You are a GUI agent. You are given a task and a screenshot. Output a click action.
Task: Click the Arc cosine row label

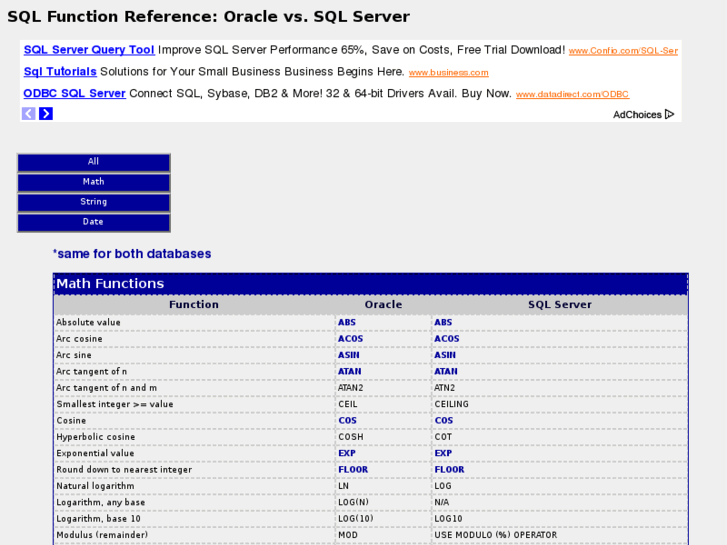(79, 339)
